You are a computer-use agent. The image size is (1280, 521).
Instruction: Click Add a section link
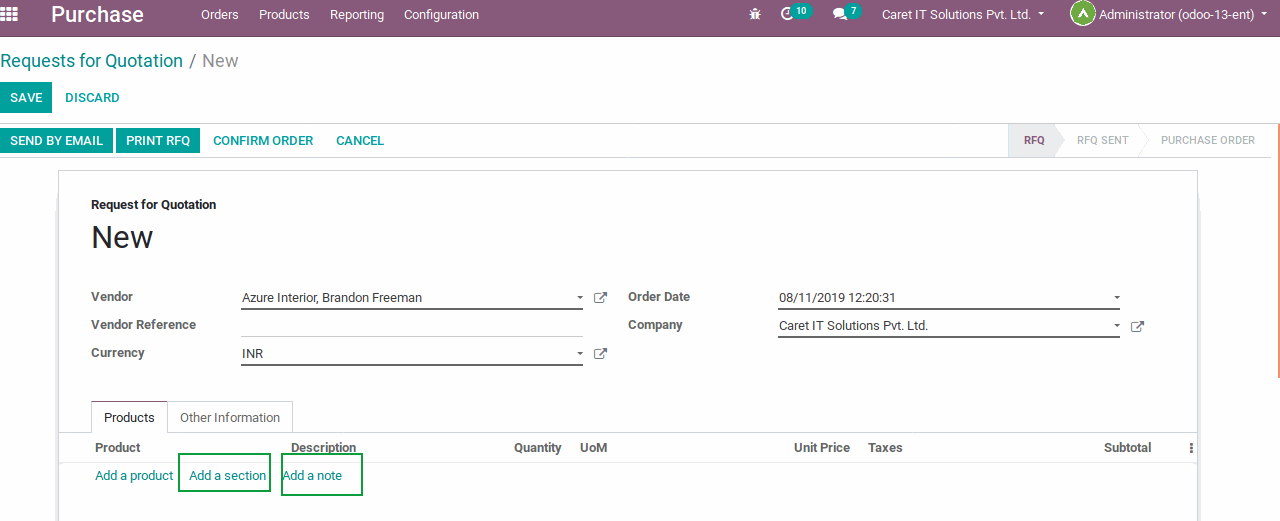click(x=228, y=476)
